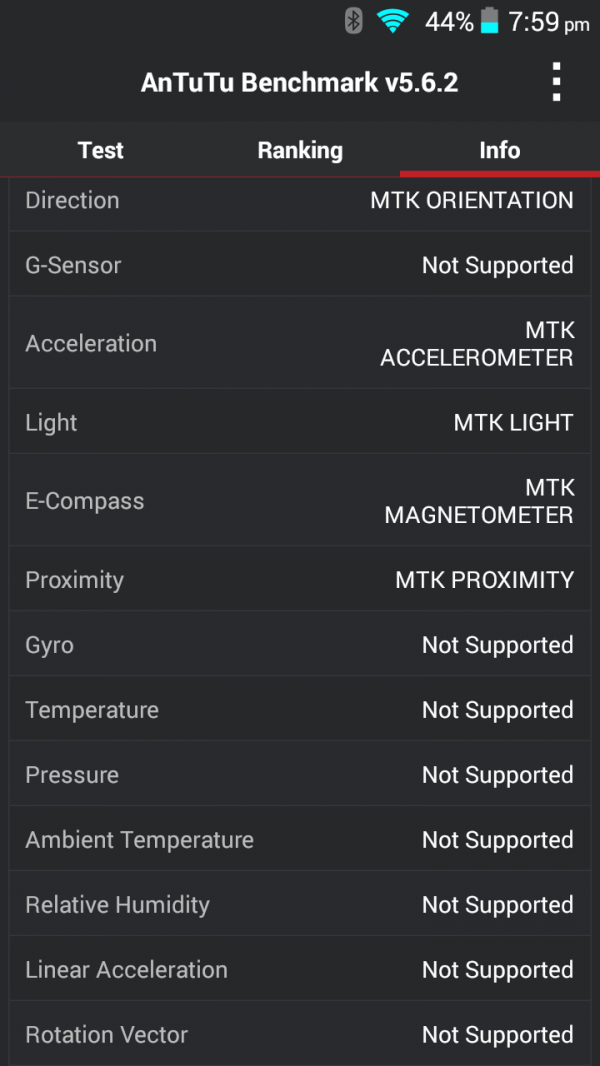Tap the Relative Humidity row

pos(300,905)
